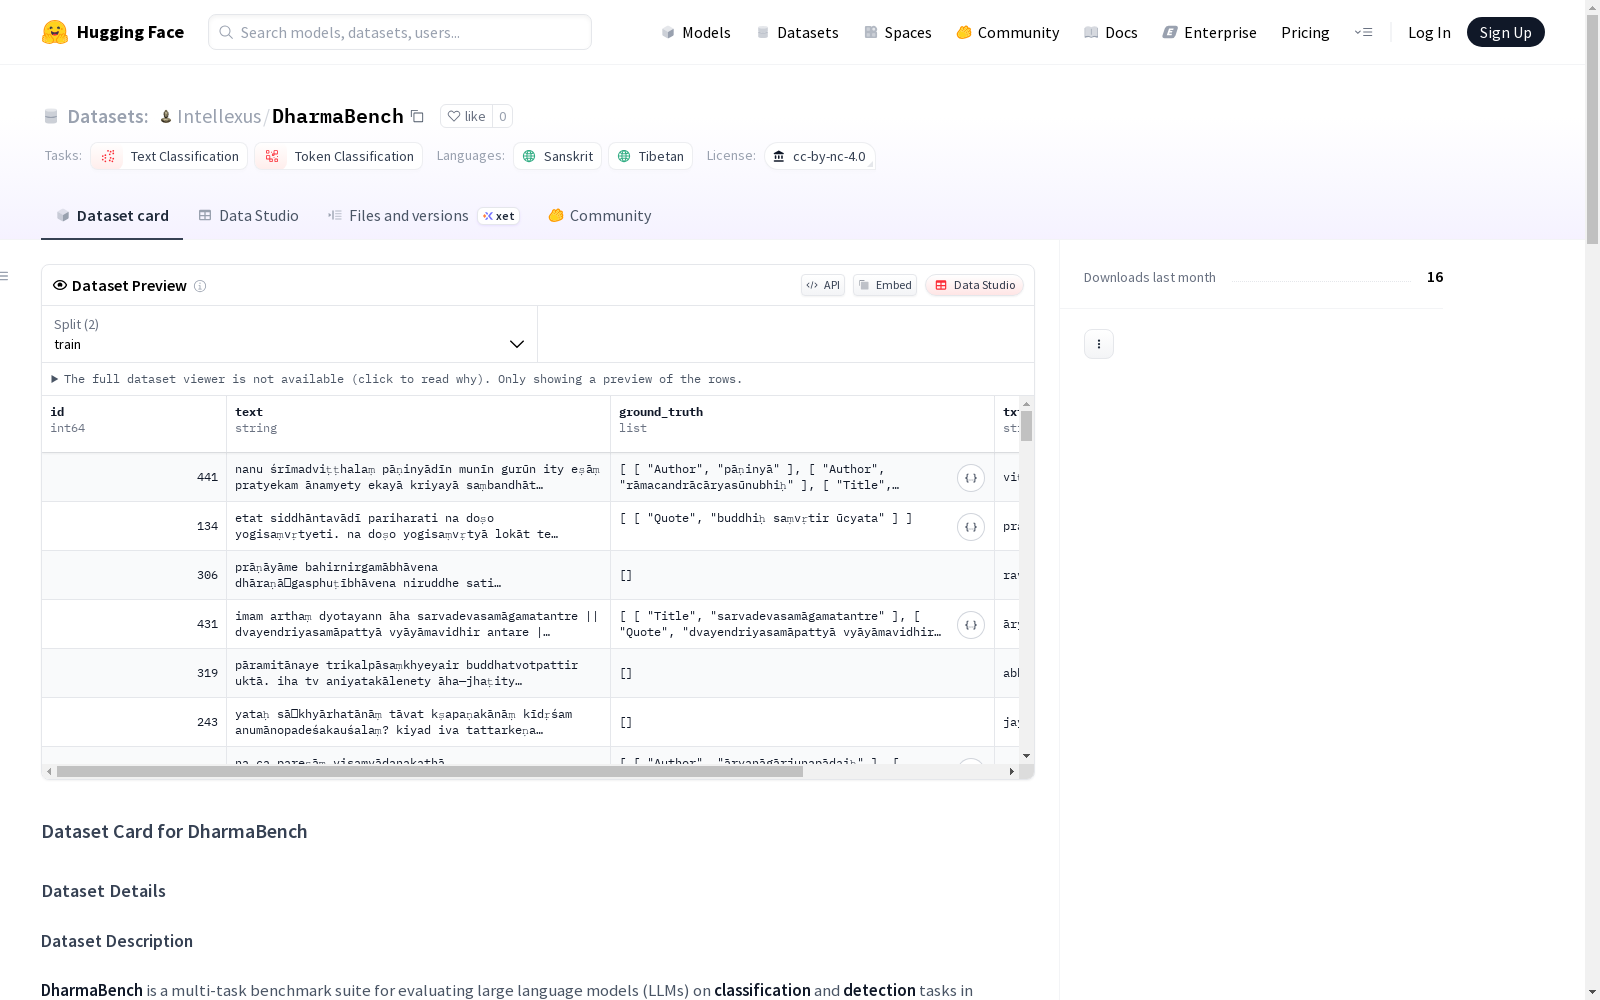Go to the Pricing page
This screenshot has width=1600, height=1000.
click(x=1305, y=32)
